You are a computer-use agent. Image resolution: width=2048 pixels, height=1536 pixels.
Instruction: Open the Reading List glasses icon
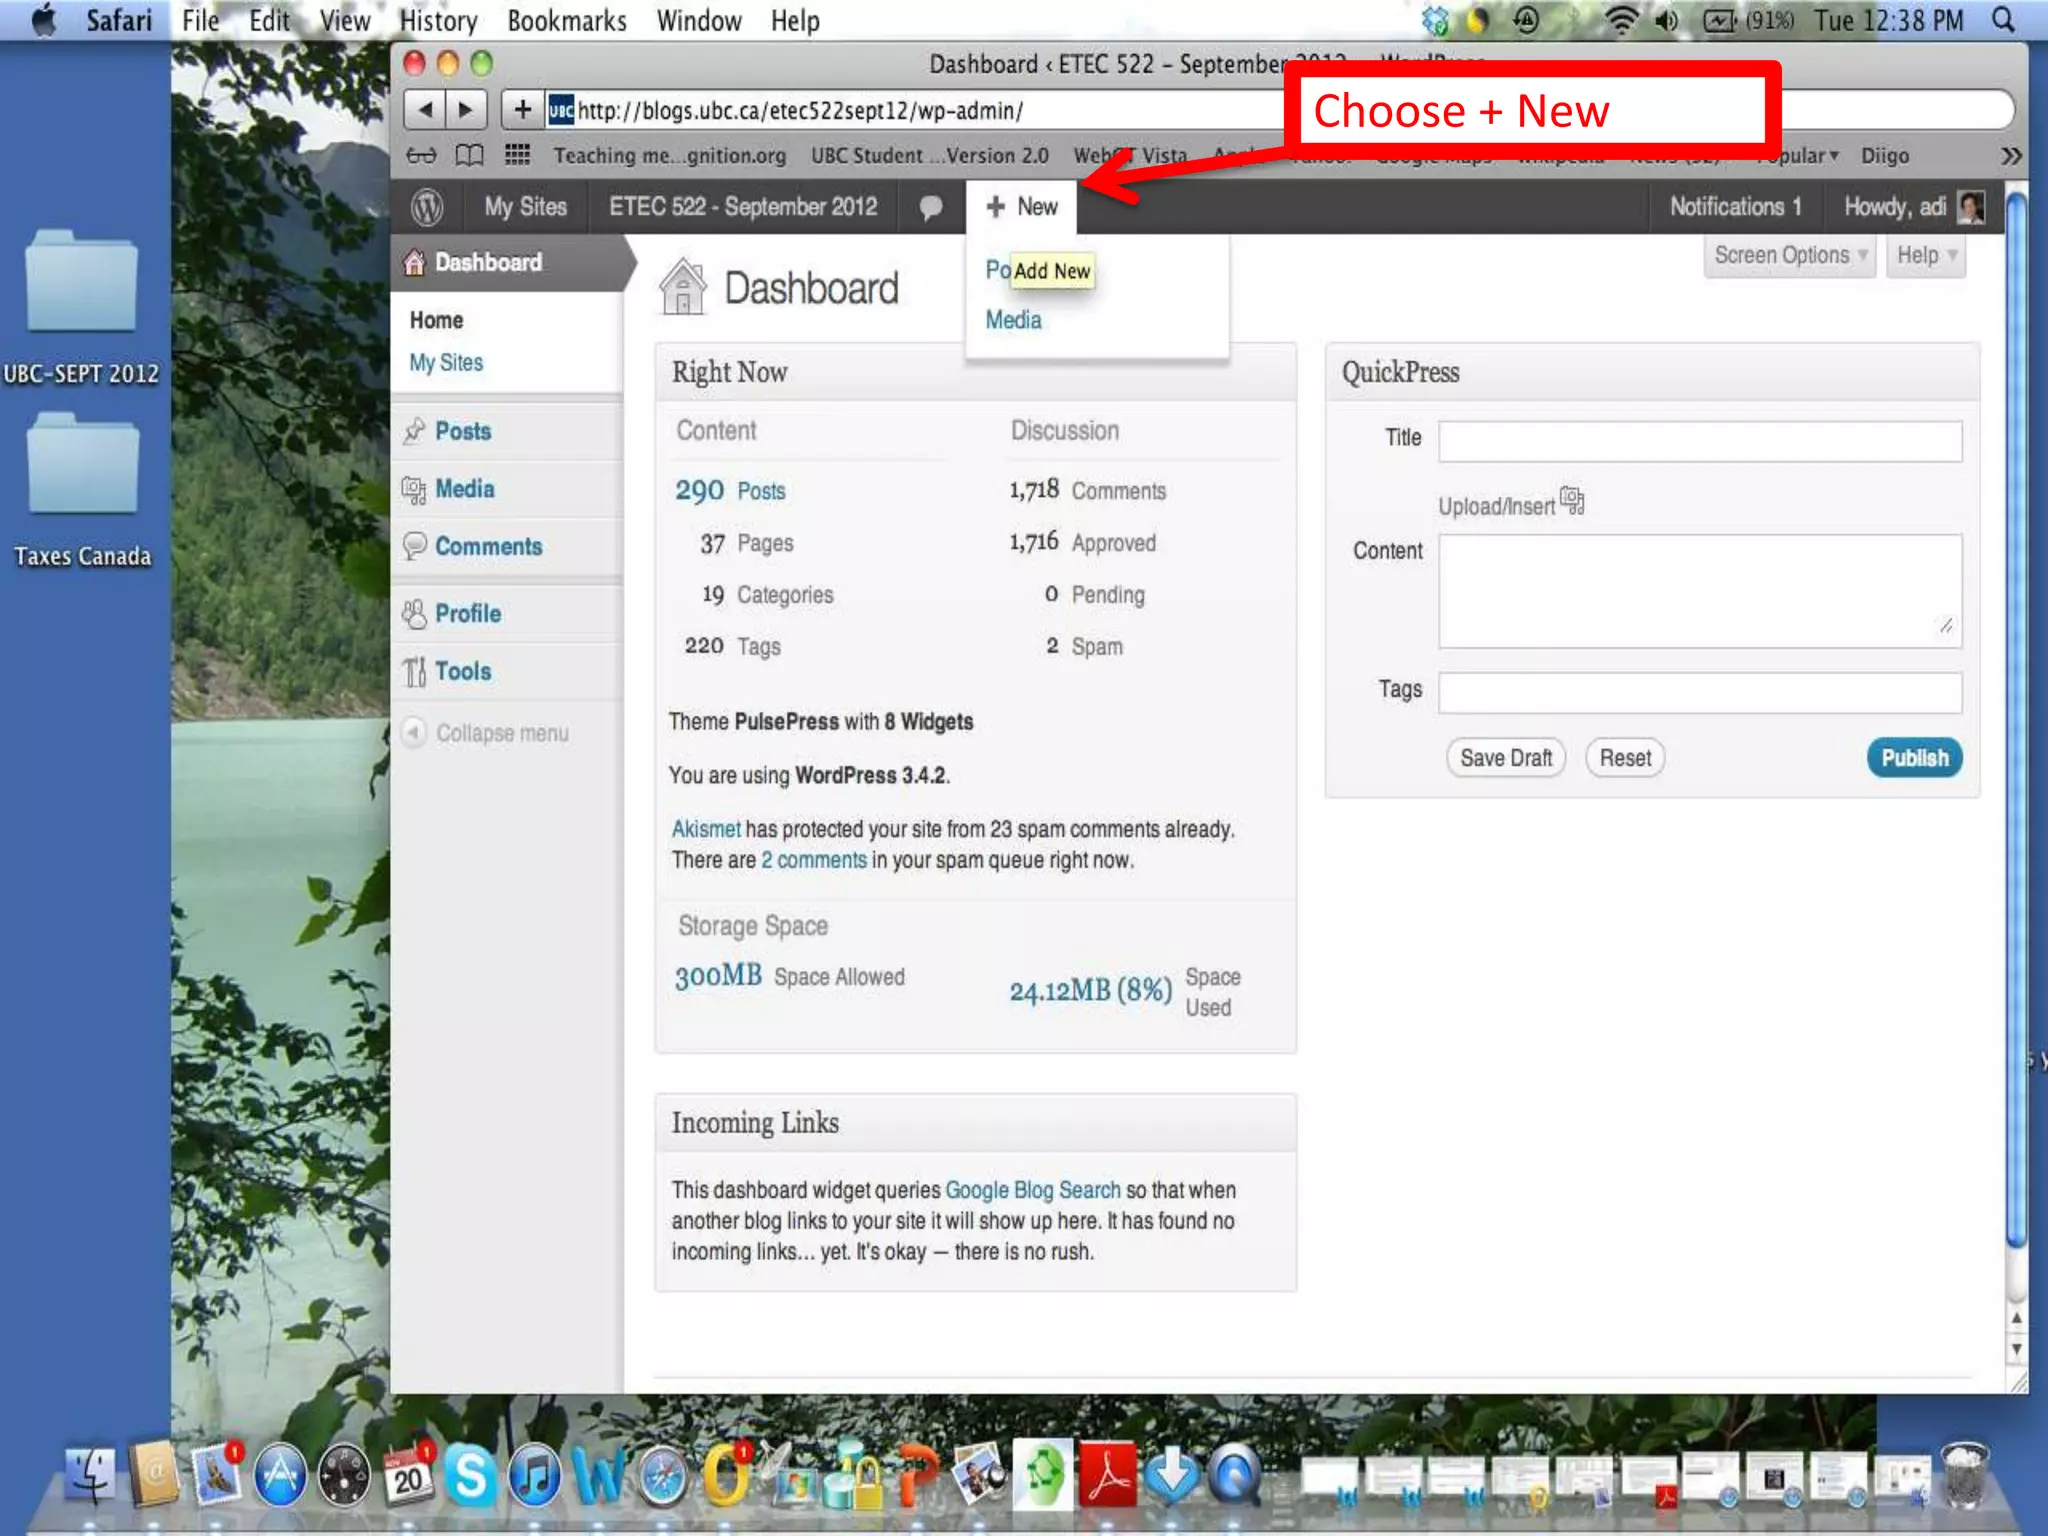click(x=421, y=155)
